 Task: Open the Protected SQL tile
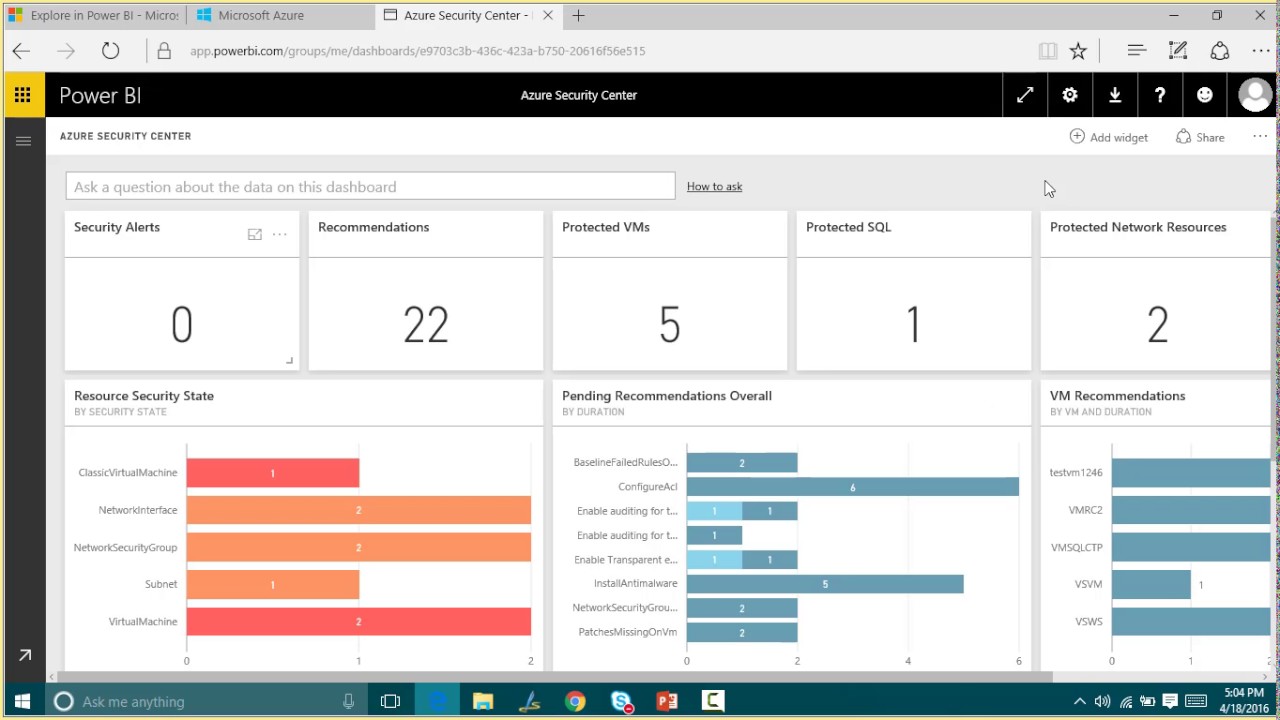(x=914, y=290)
